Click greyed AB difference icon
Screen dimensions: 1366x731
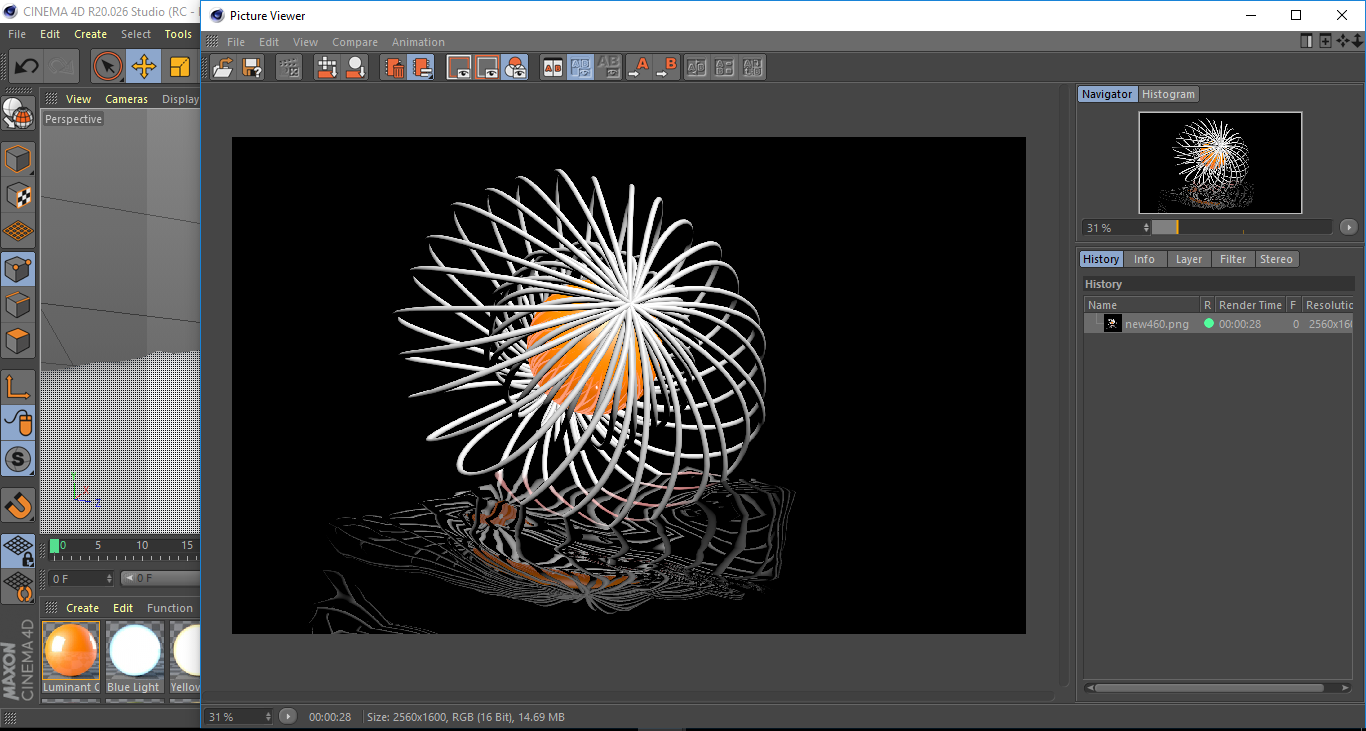point(697,67)
